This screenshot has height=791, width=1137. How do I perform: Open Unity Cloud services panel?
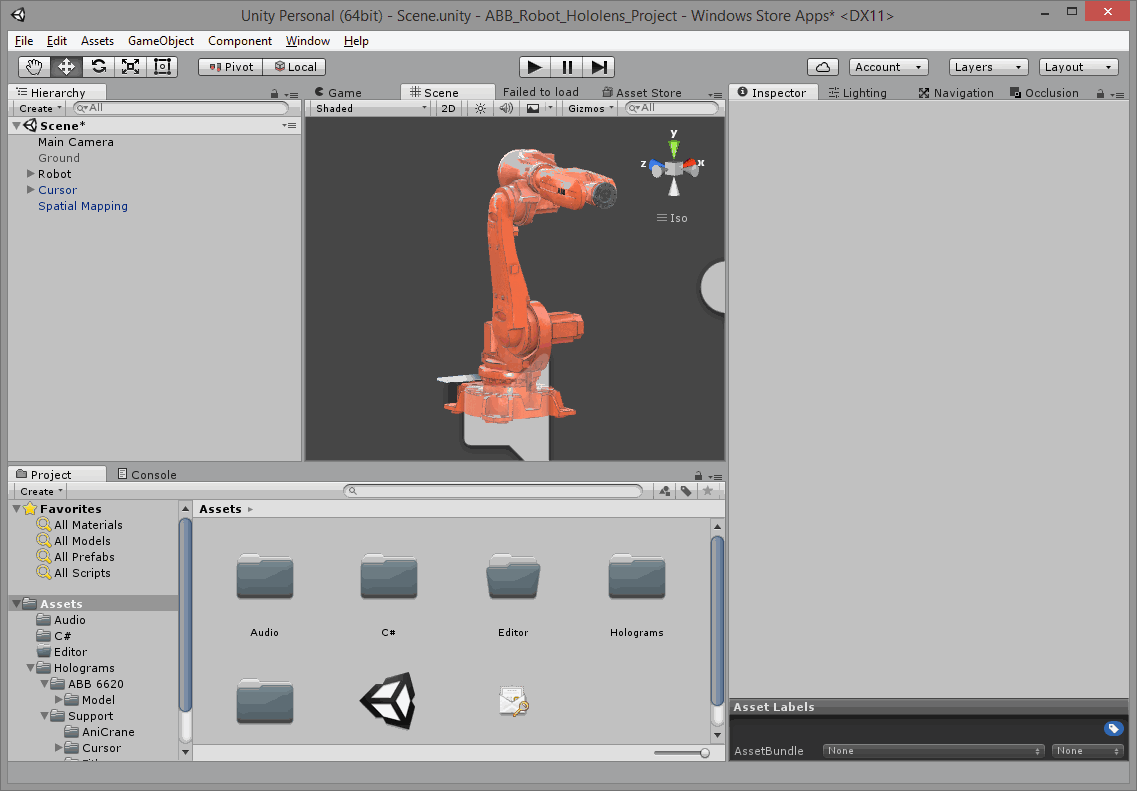tap(822, 66)
